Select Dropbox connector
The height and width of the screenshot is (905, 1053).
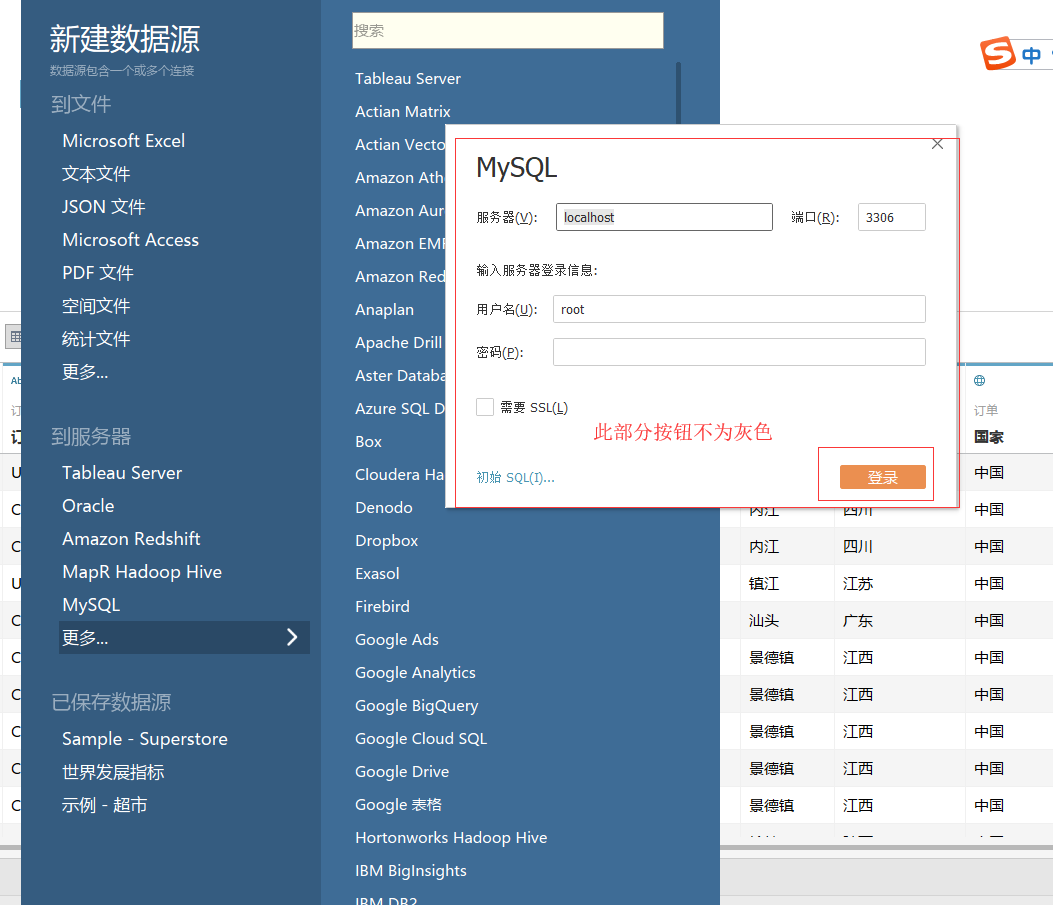click(x=386, y=540)
